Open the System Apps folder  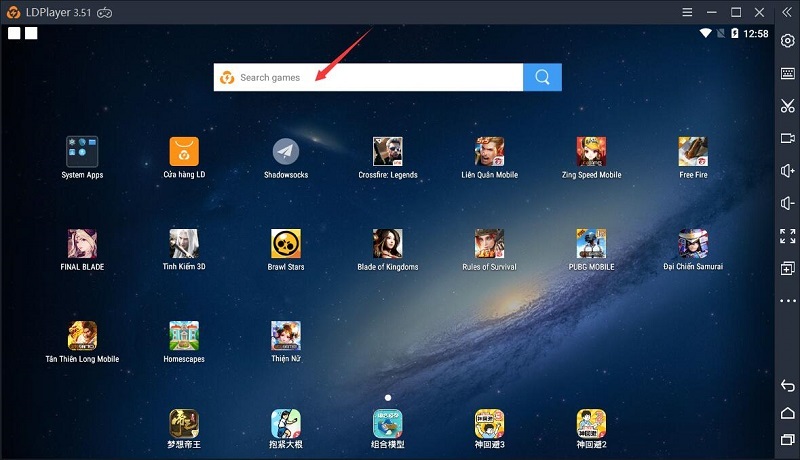pos(82,151)
